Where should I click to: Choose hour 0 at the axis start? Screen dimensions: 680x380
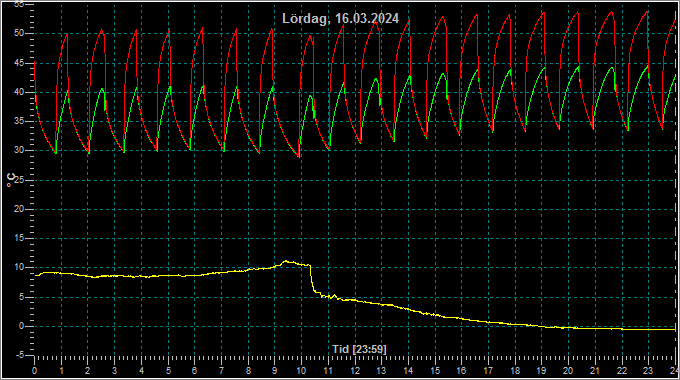(35, 371)
